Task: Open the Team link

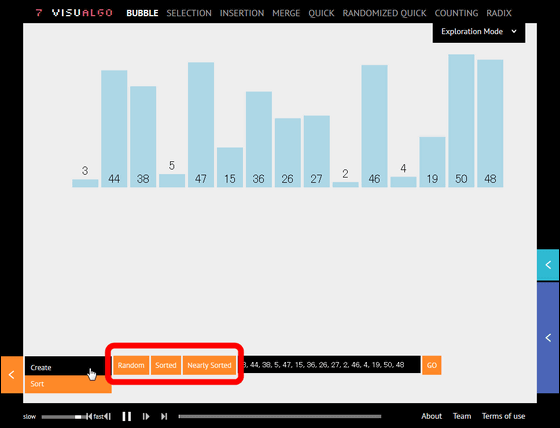Action: click(x=462, y=416)
